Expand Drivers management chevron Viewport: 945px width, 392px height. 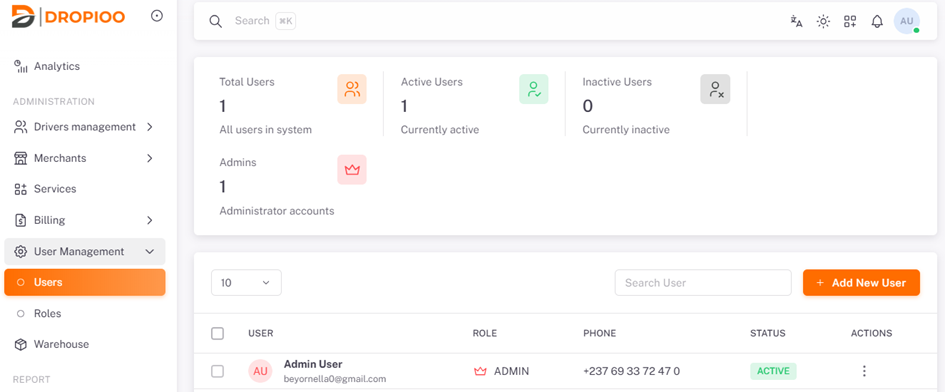tap(149, 127)
